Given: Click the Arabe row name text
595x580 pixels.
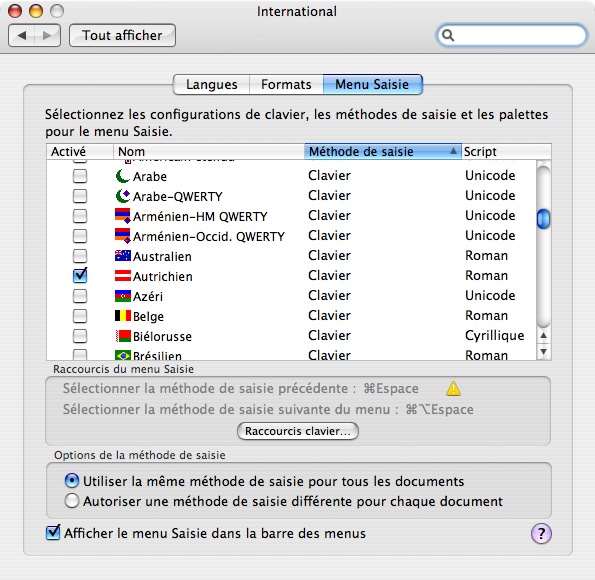Looking at the screenshot, I should [x=150, y=177].
